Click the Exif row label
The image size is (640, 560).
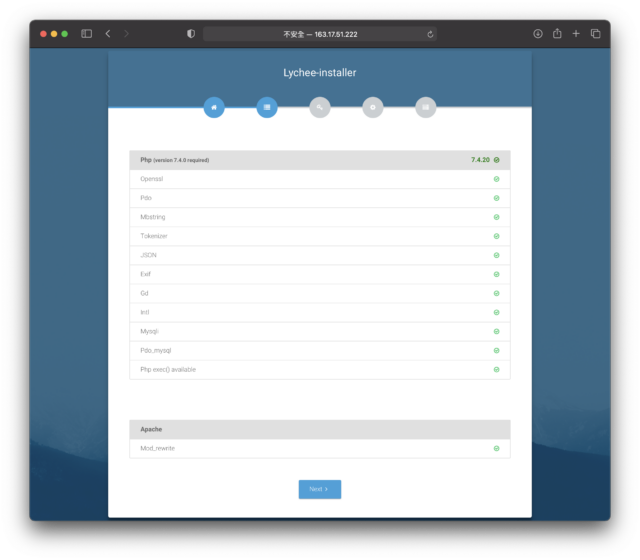[x=145, y=274]
